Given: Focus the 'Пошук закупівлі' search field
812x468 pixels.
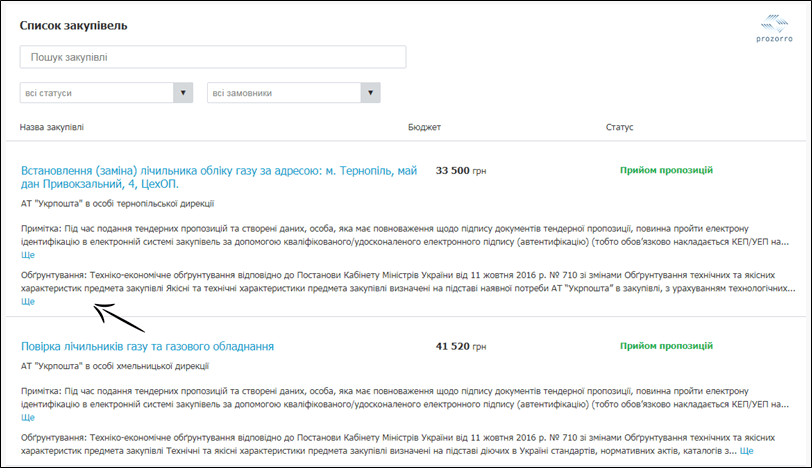Looking at the screenshot, I should pos(212,58).
